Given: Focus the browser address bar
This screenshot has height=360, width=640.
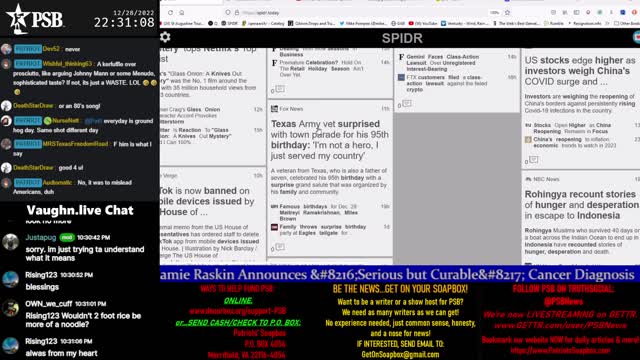Looking at the screenshot, I should click(x=359, y=13).
